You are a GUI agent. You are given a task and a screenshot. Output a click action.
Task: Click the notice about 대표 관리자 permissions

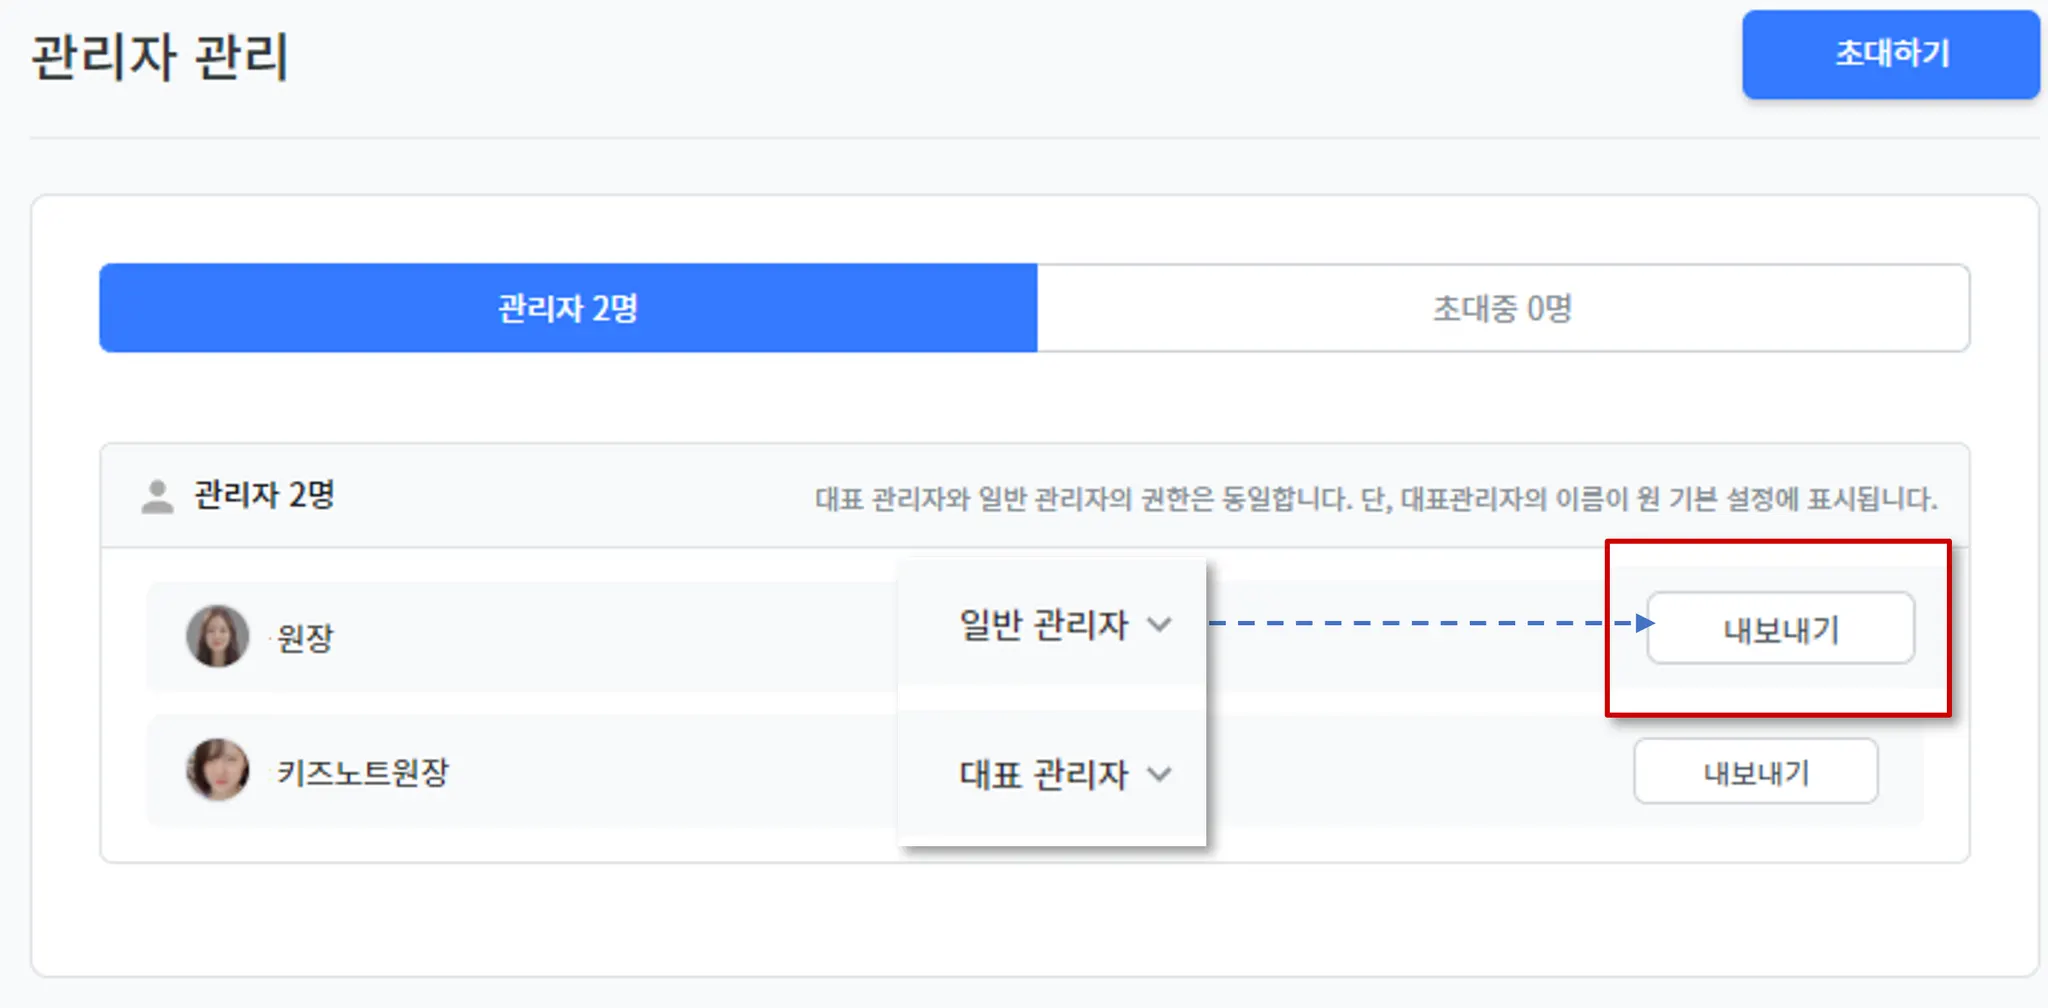1376,498
